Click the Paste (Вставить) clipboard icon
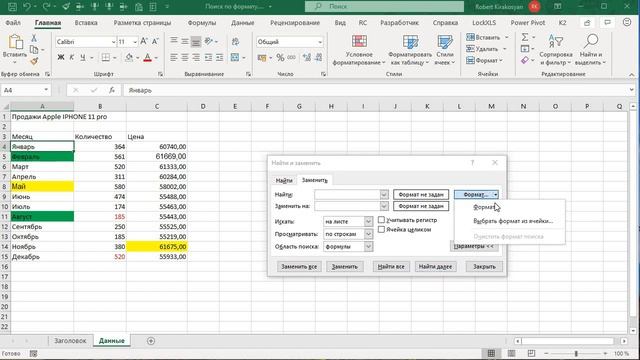The image size is (640, 360). pyautogui.click(x=15, y=42)
